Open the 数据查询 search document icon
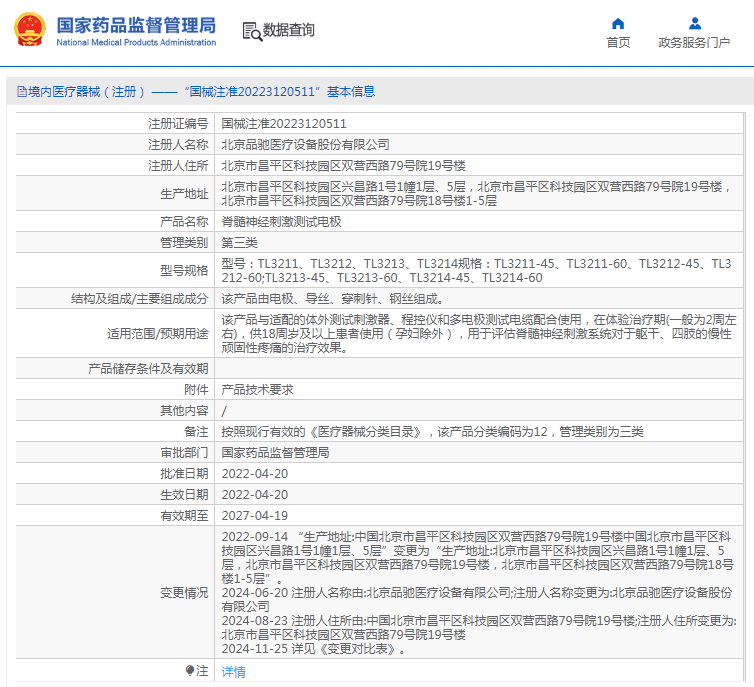This screenshot has width=754, height=687. coord(252,31)
